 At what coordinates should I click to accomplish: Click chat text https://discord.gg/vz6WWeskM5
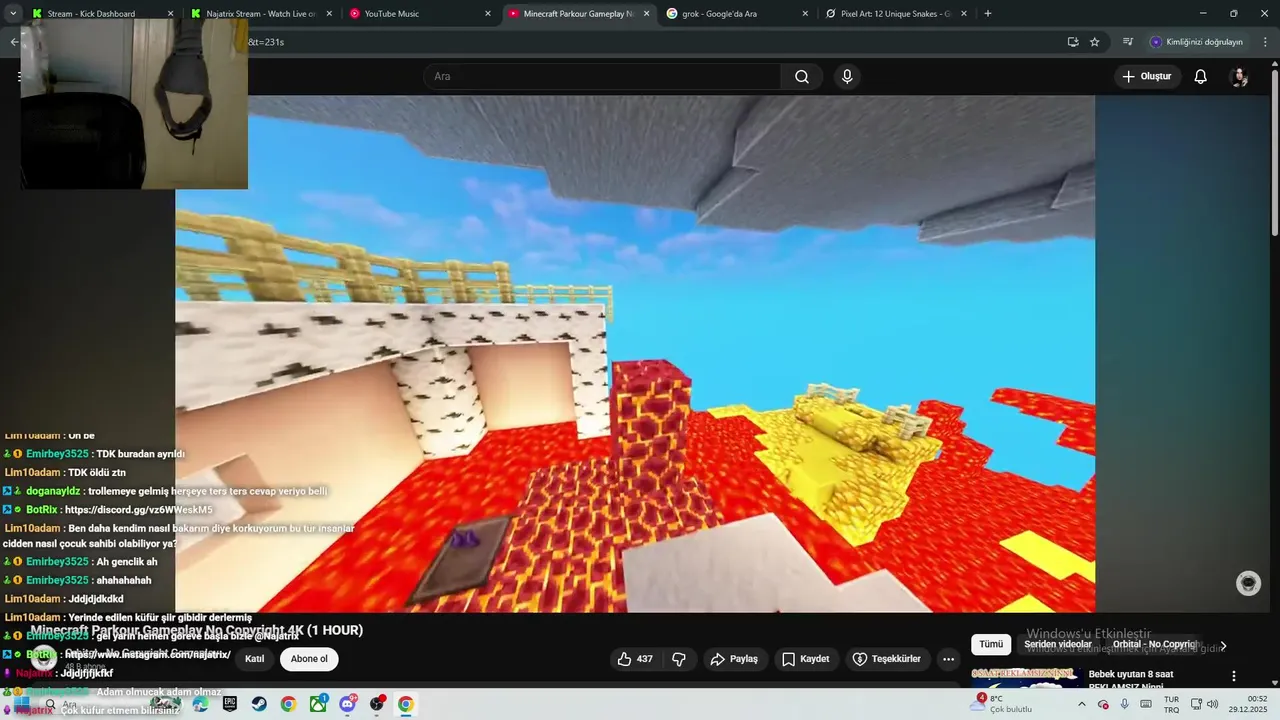(139, 510)
